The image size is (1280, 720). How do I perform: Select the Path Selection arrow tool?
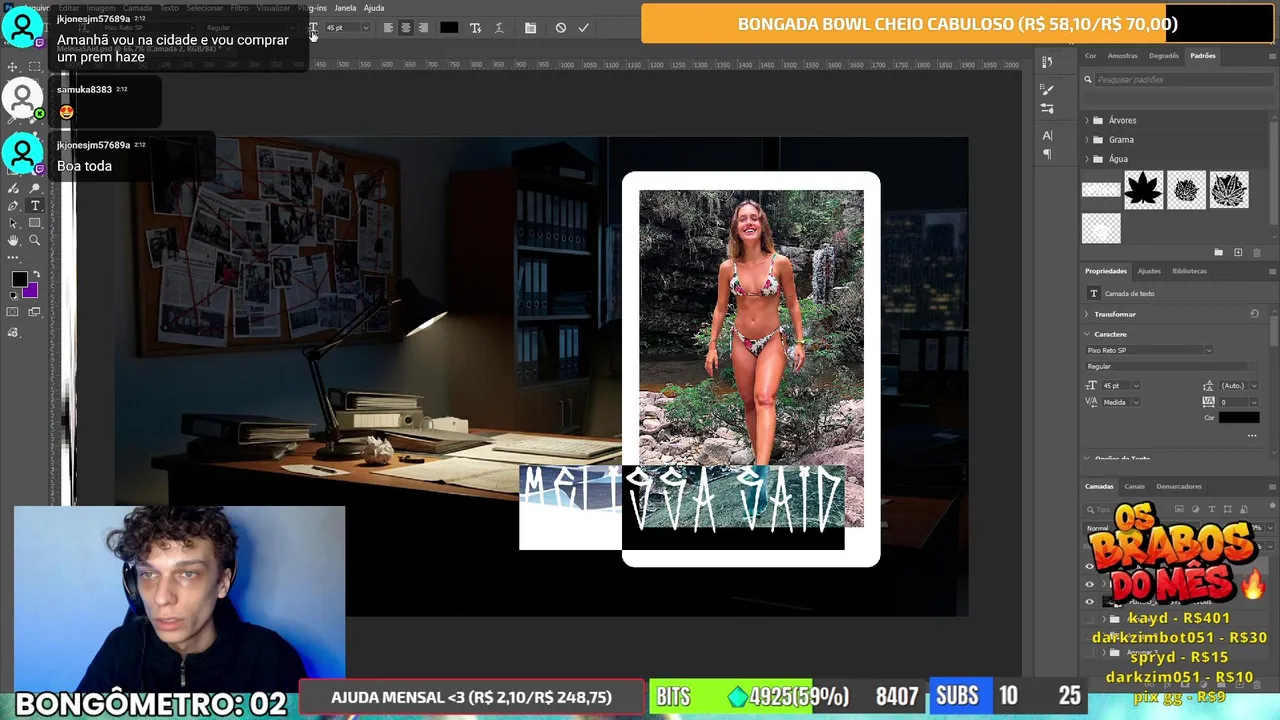[13, 223]
